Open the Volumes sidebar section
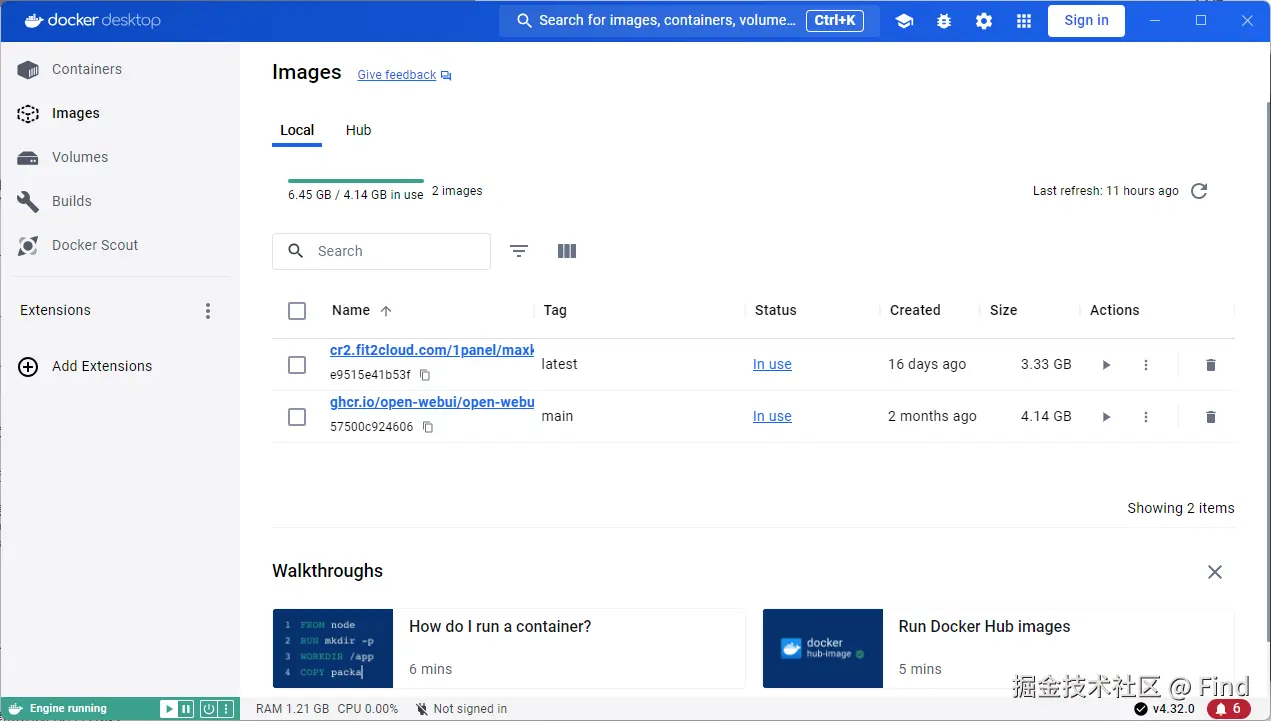The height and width of the screenshot is (721, 1271). click(120, 157)
